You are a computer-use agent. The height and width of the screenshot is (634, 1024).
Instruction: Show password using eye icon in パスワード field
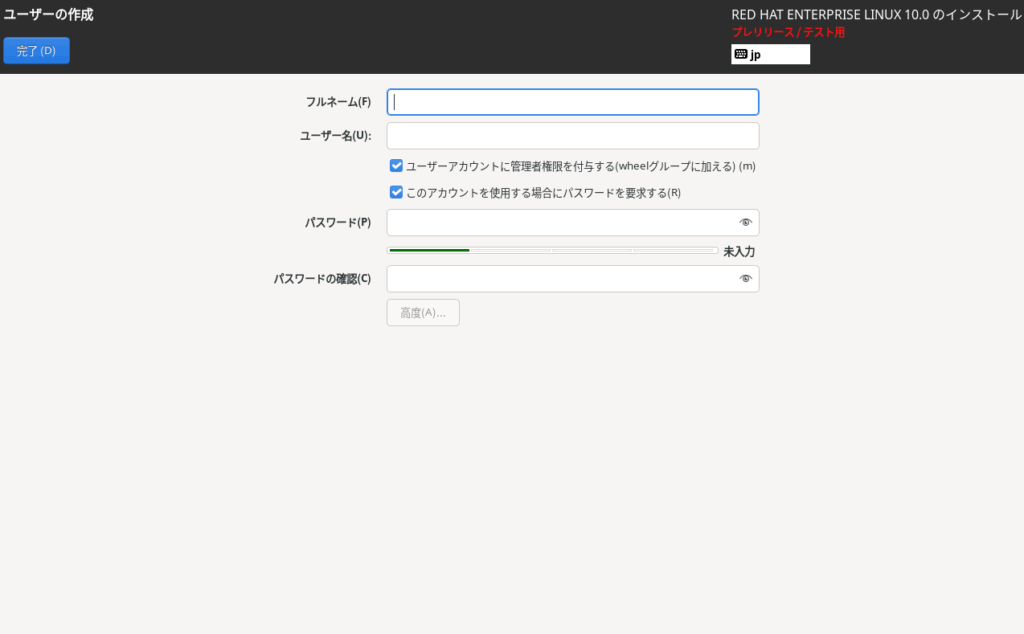click(x=745, y=223)
